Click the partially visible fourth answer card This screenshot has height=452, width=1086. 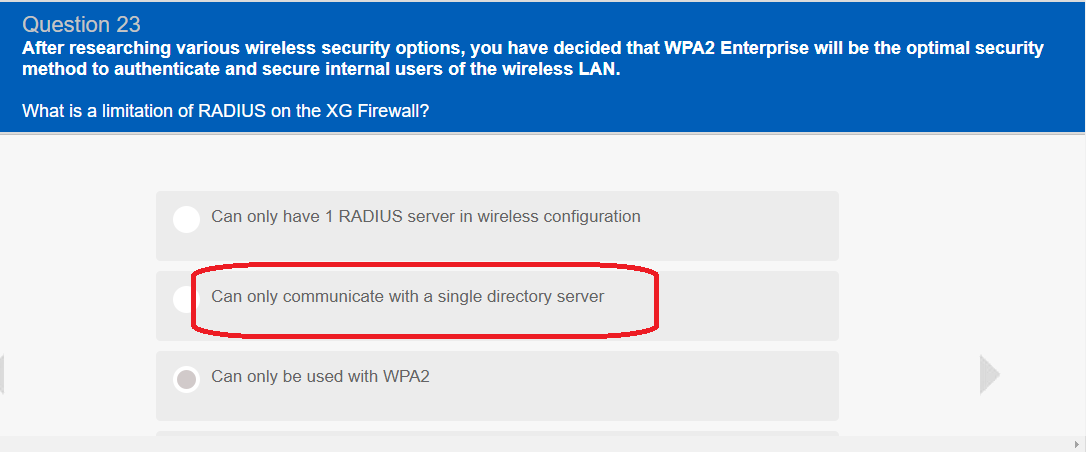coord(497,433)
